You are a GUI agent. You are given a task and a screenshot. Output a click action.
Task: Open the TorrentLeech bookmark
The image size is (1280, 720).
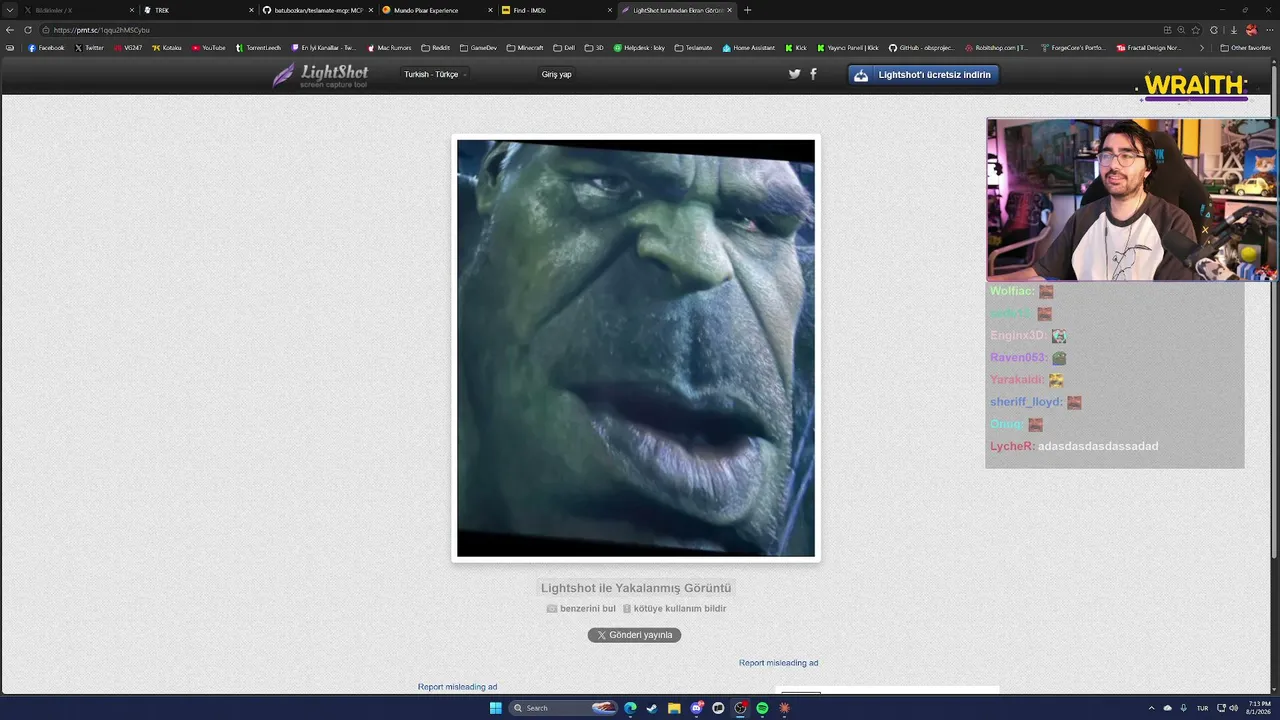click(258, 48)
